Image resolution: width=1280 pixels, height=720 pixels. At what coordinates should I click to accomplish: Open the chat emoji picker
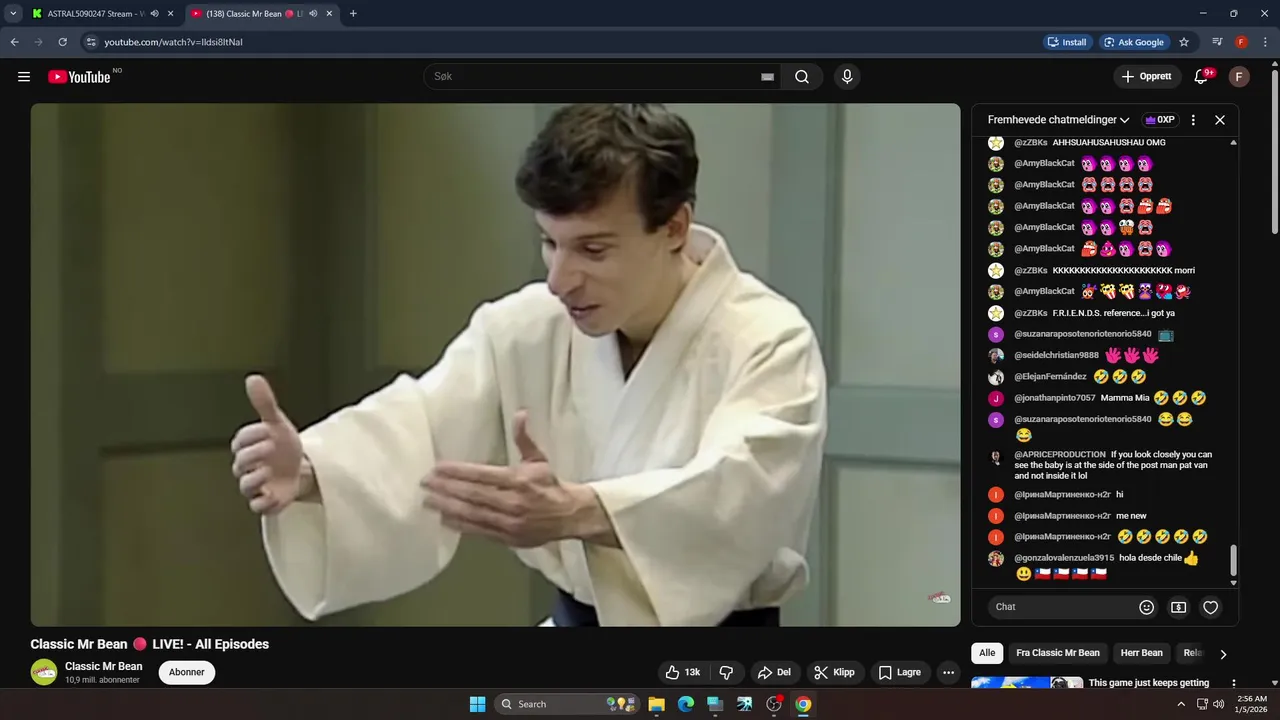1147,607
